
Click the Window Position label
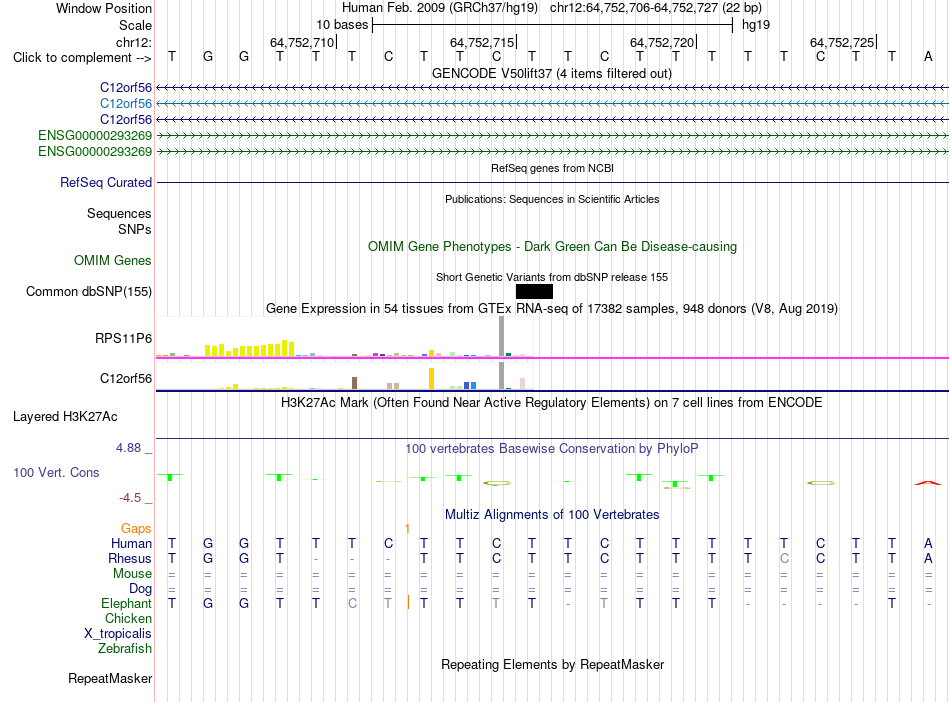104,8
